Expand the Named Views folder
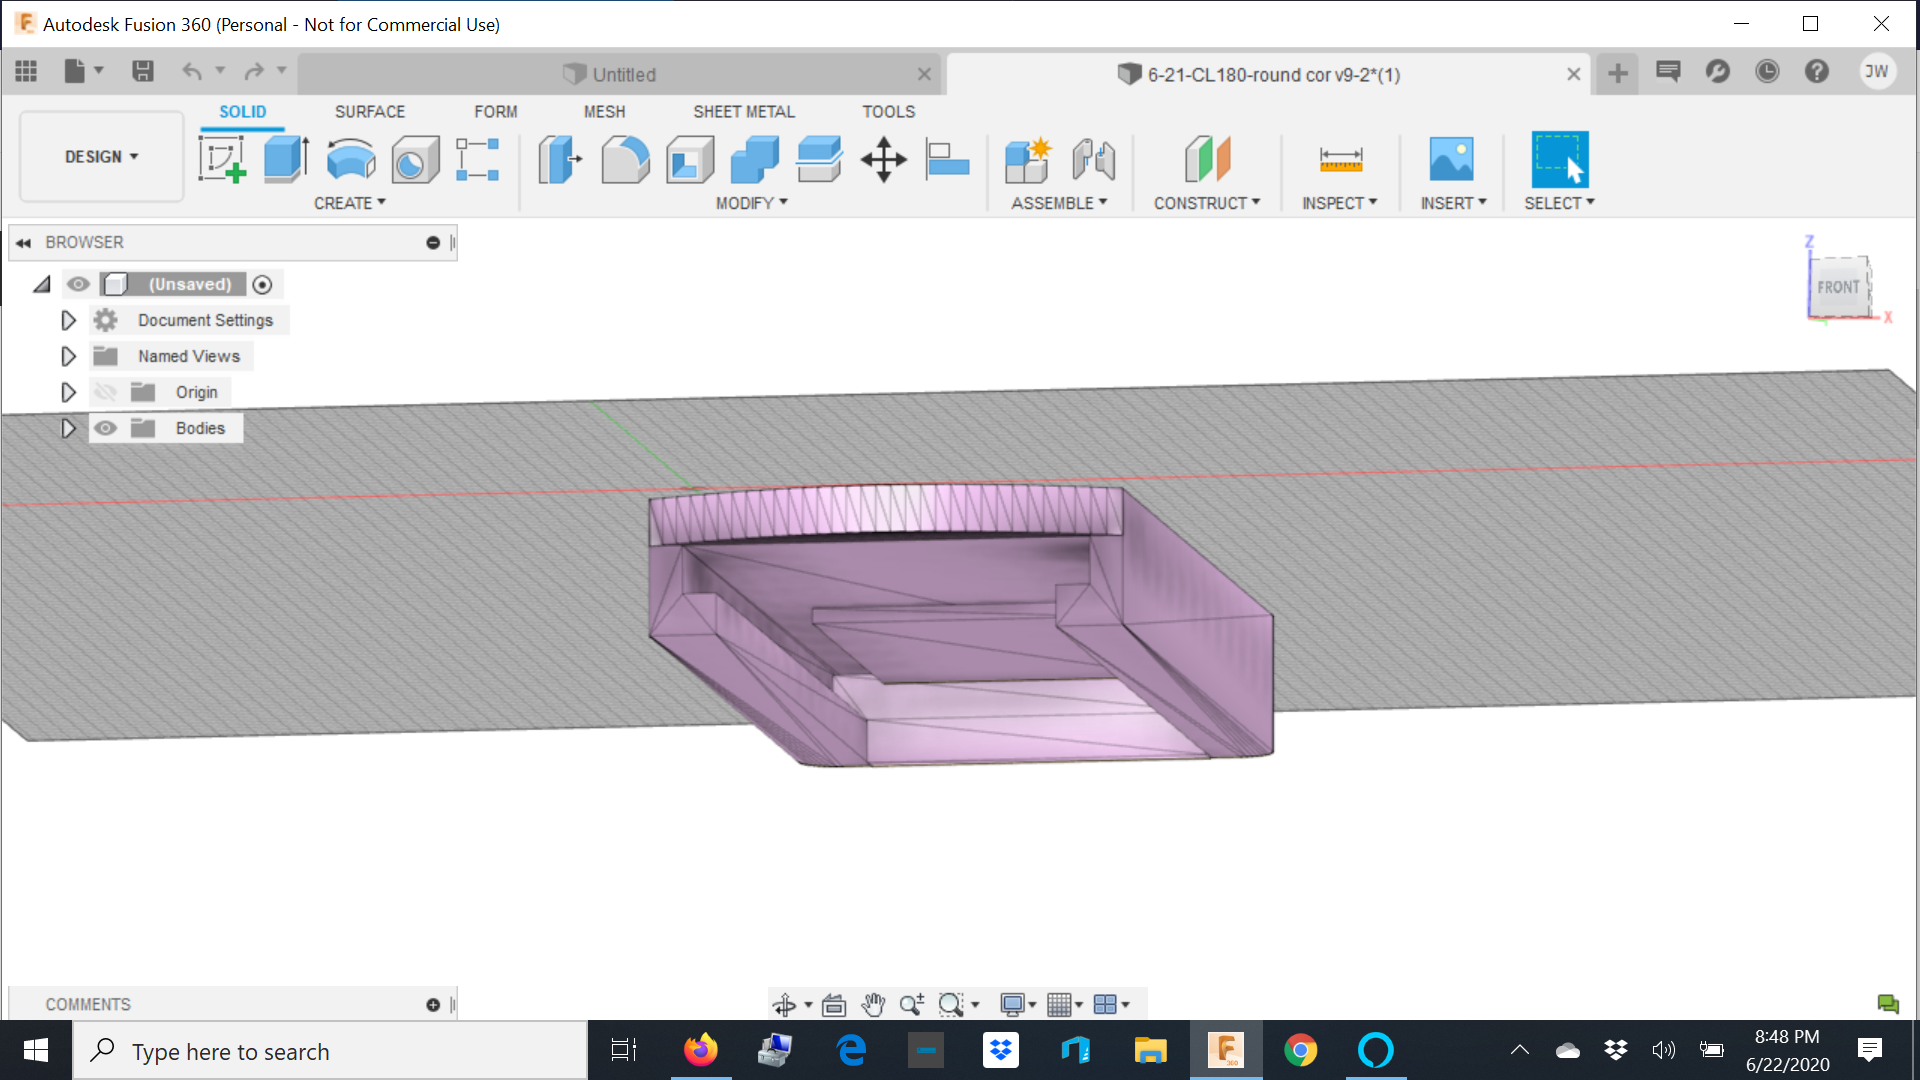The width and height of the screenshot is (1920, 1080). 68,356
